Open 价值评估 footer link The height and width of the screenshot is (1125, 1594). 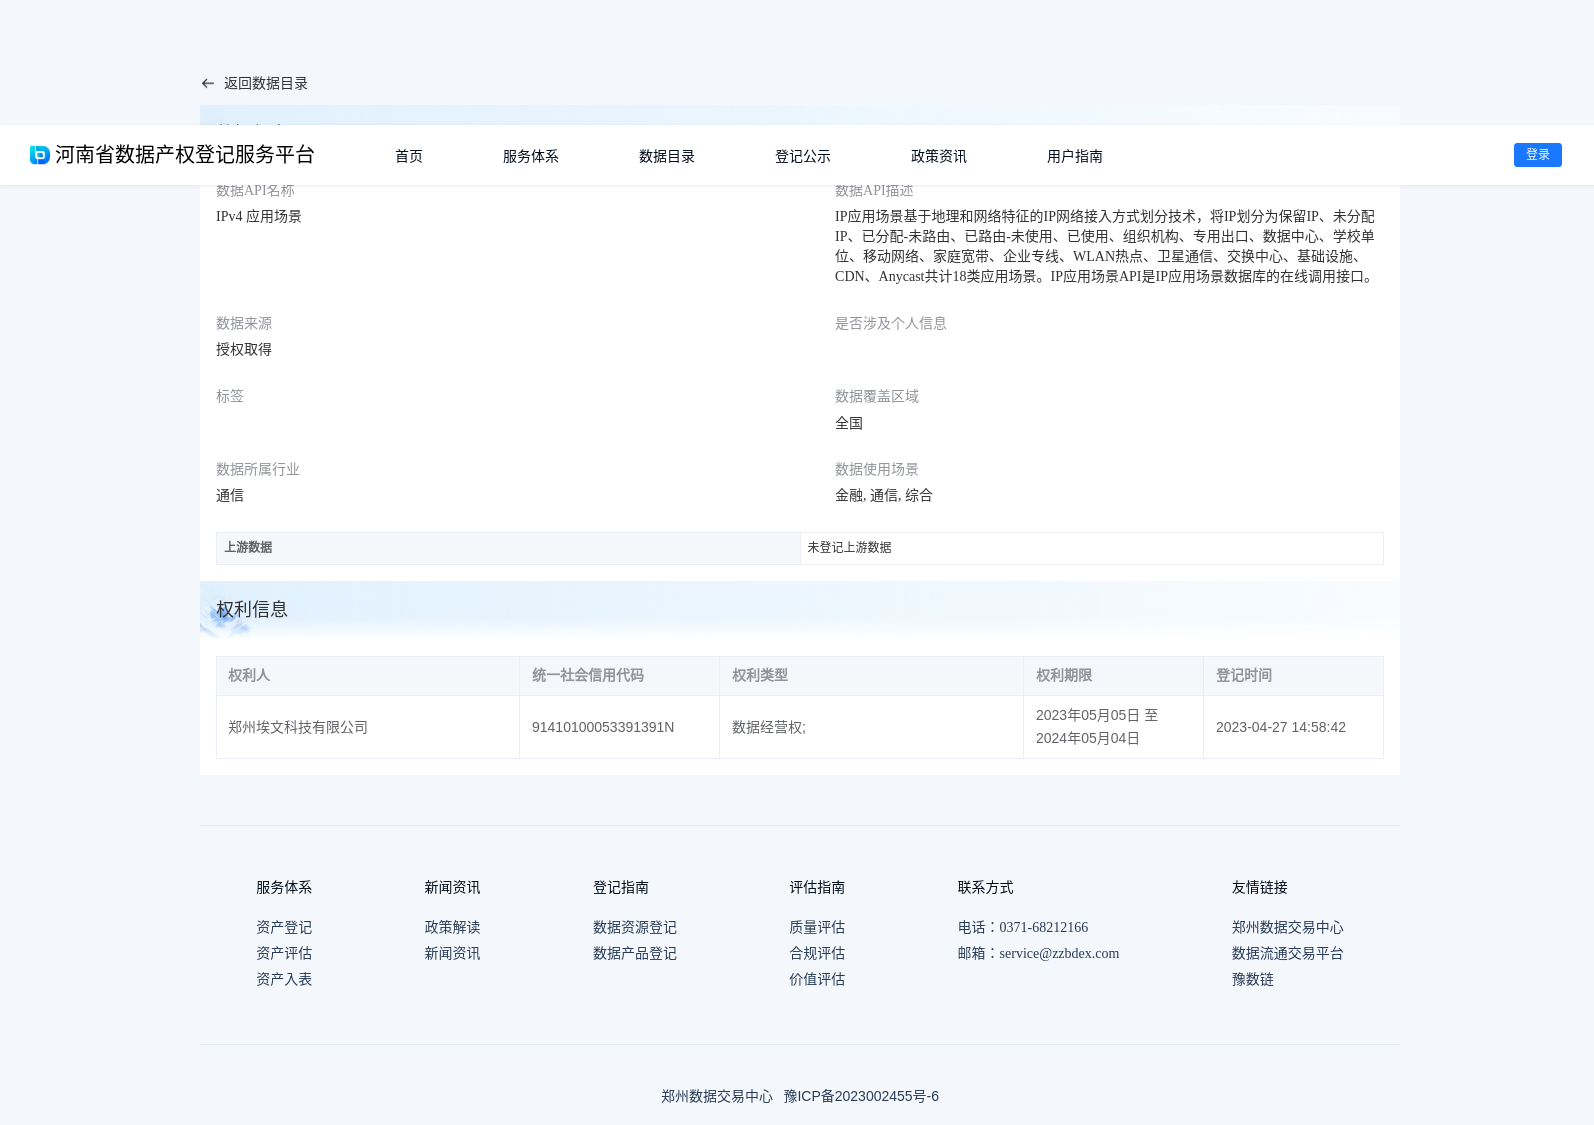pos(817,980)
